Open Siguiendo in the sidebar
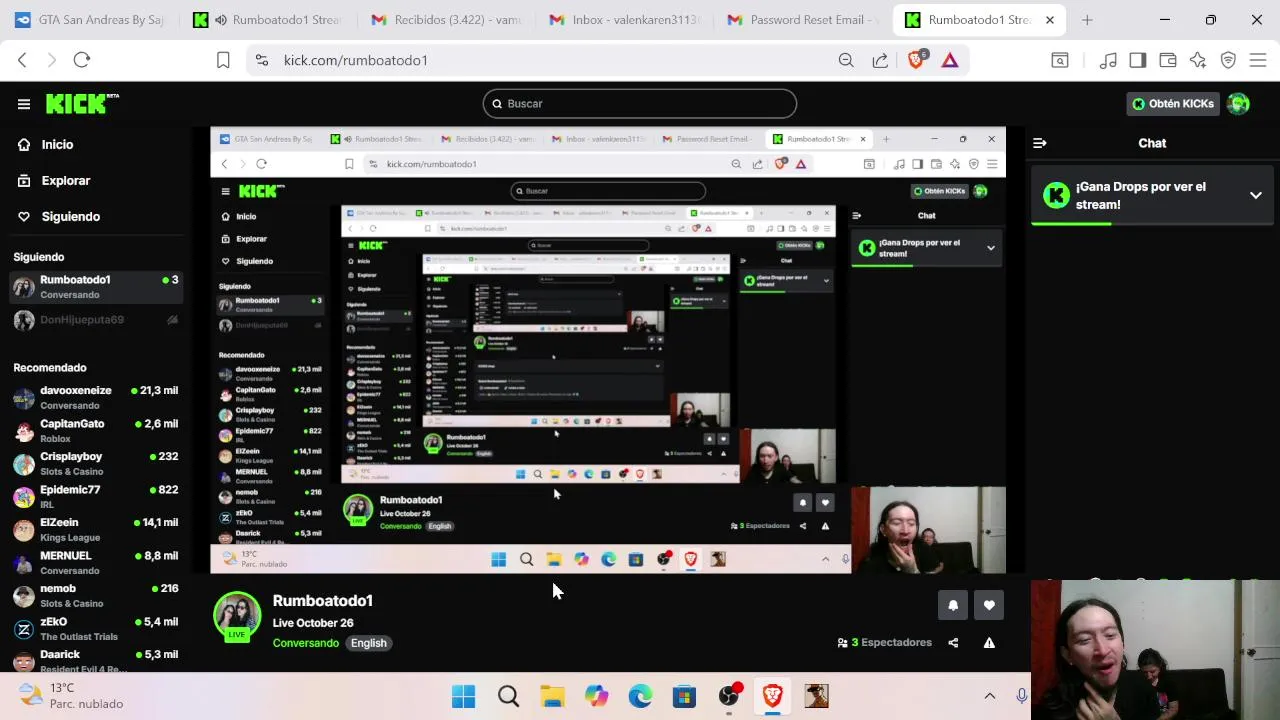This screenshot has width=1280, height=720. (x=70, y=217)
